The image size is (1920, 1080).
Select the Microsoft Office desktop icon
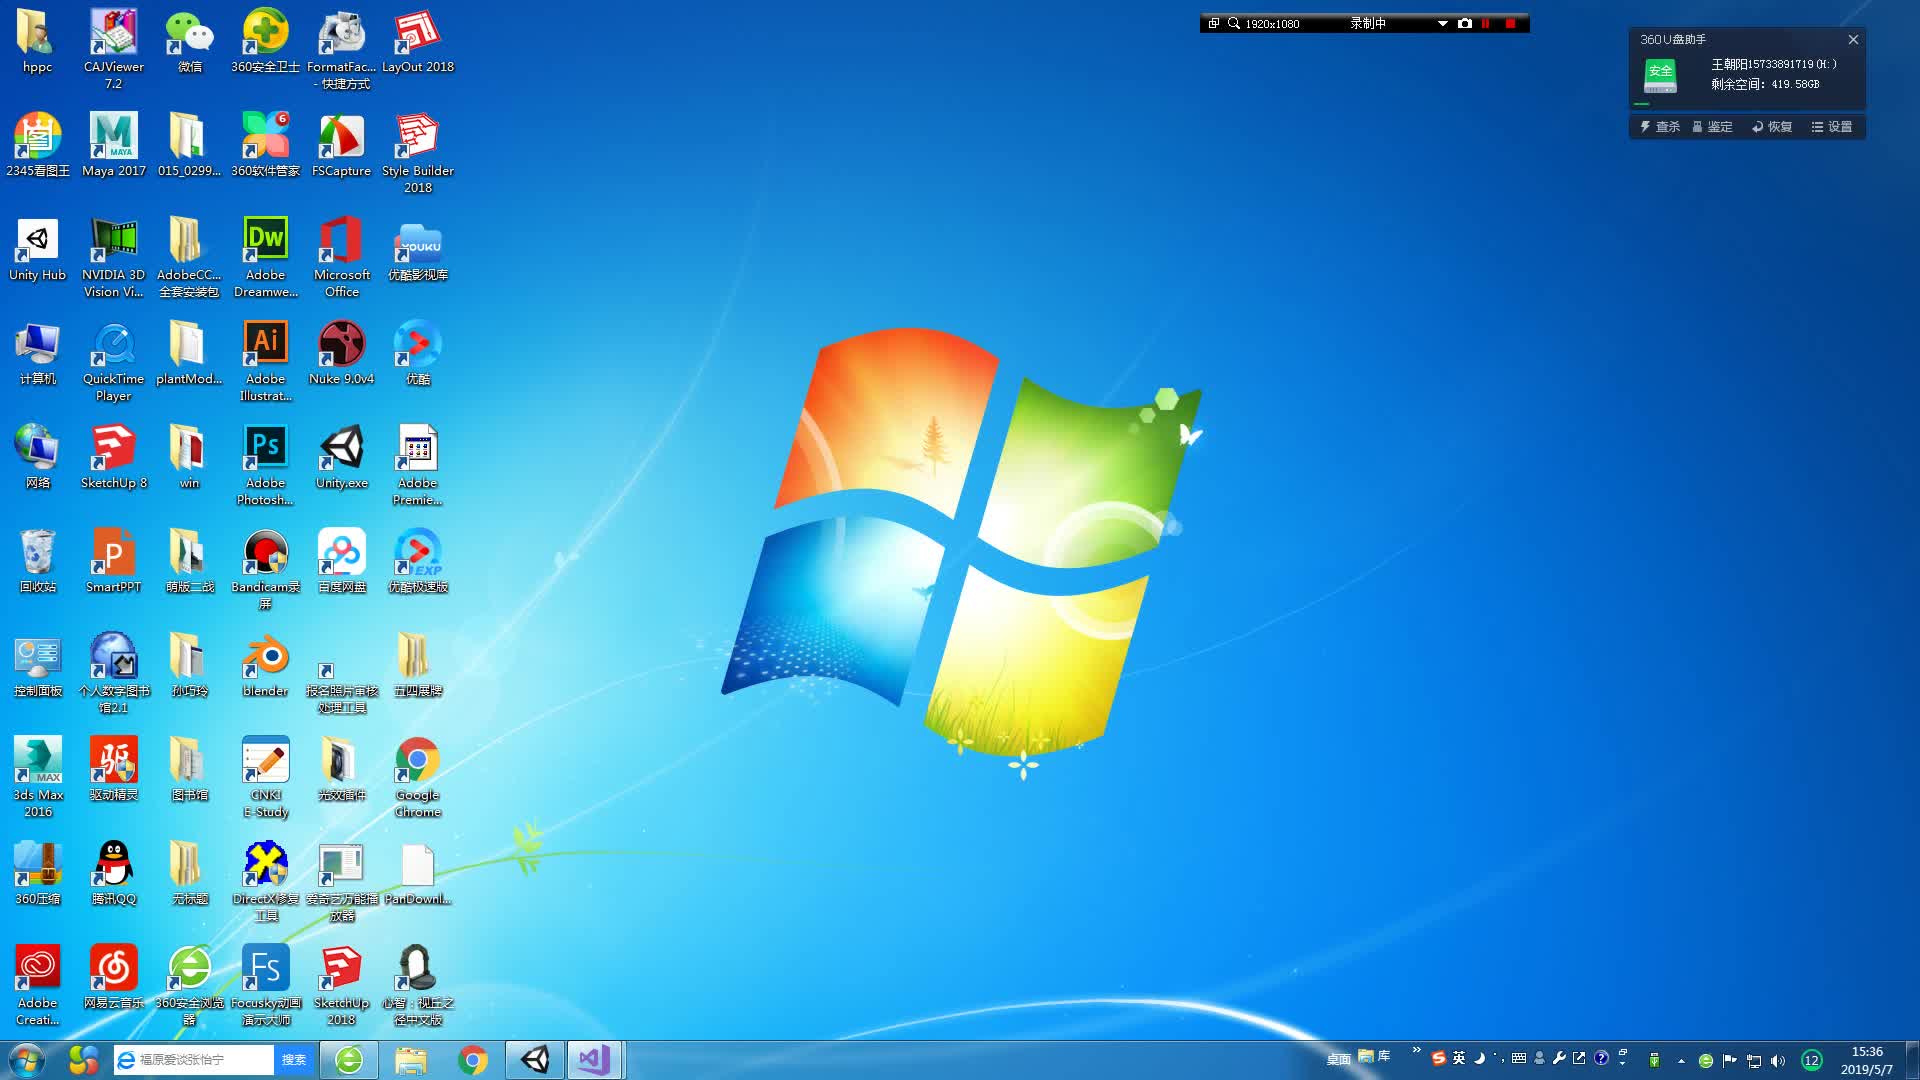point(341,258)
